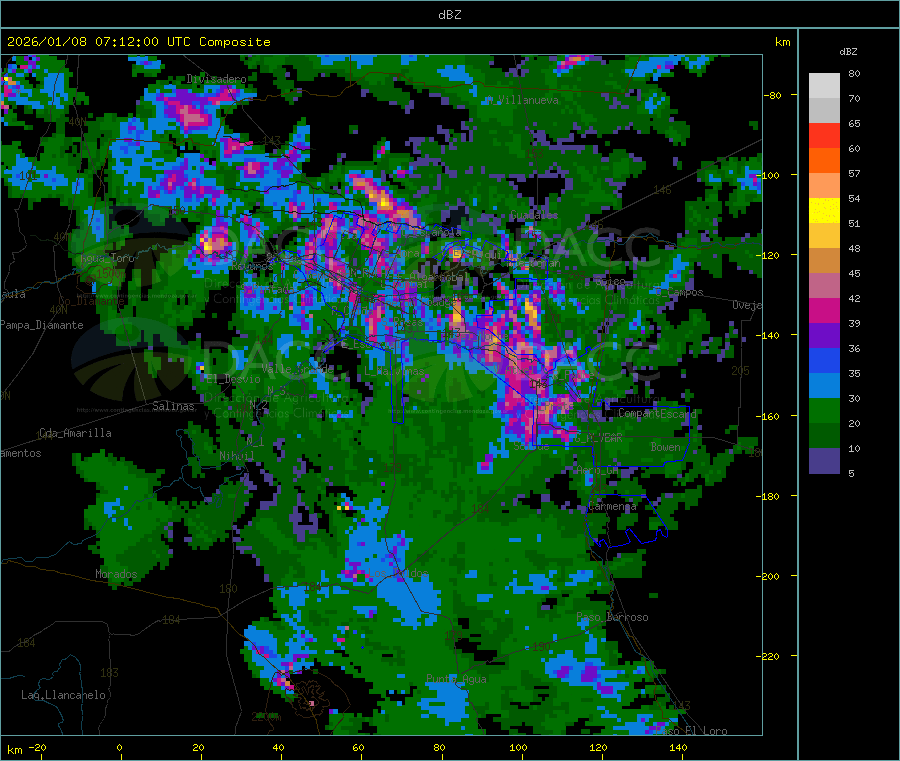900x761 pixels.
Task: Select the 80 dBZ white legend swatch
Action: click(824, 86)
